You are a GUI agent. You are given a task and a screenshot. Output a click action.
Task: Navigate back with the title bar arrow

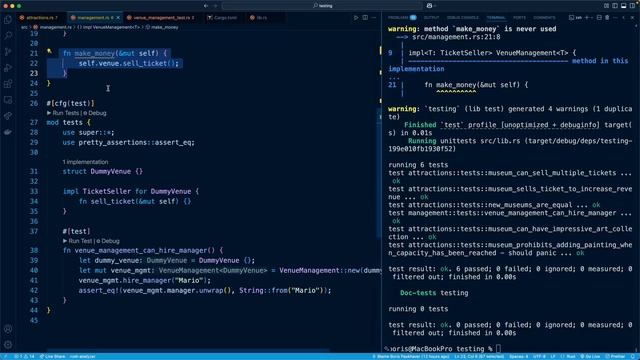(x=206, y=6)
